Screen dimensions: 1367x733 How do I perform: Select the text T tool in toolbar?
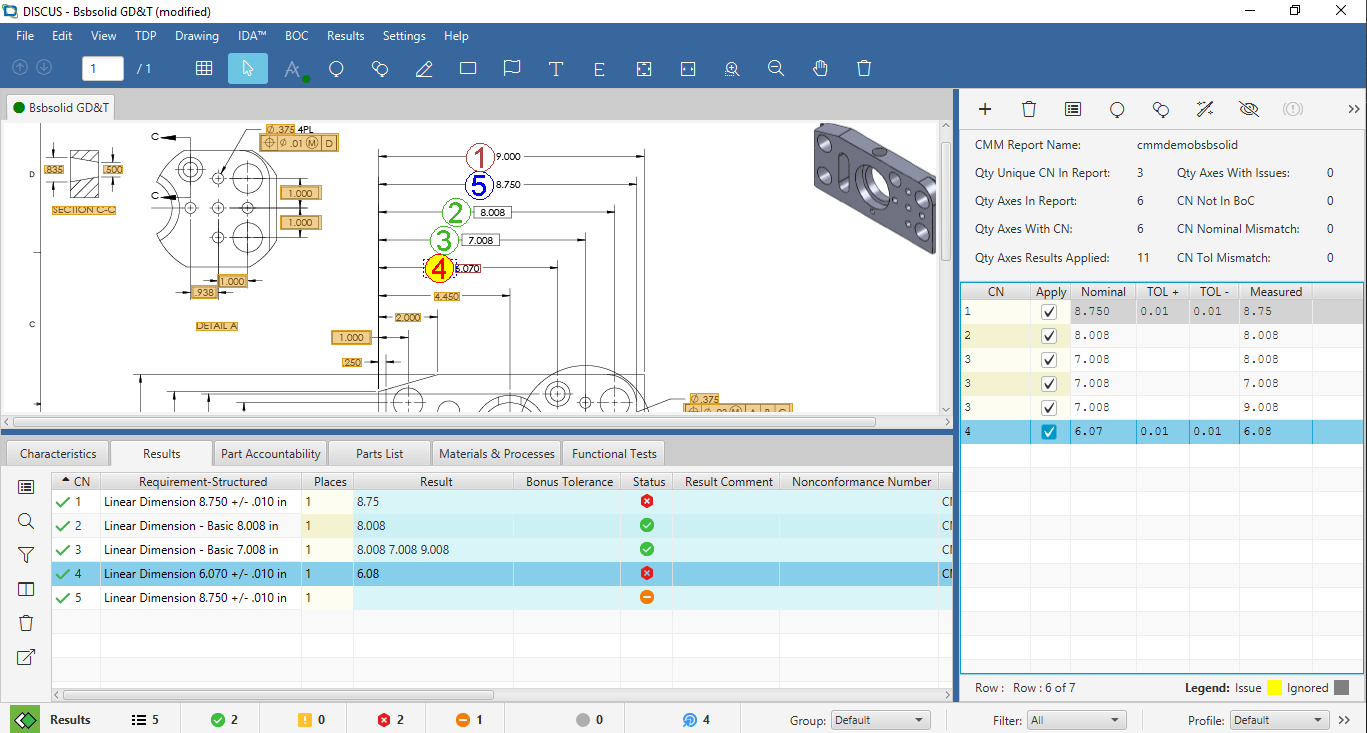pos(556,69)
